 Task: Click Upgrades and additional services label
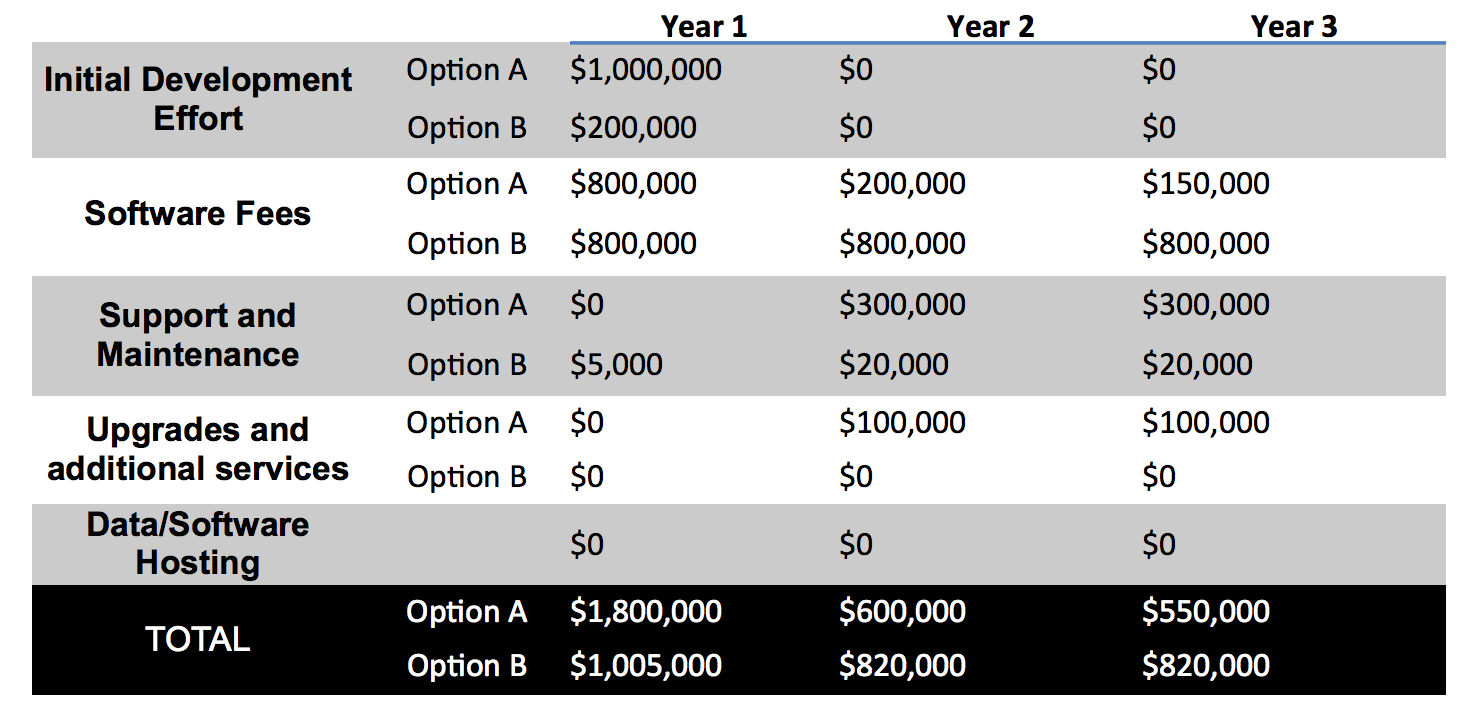(x=198, y=449)
